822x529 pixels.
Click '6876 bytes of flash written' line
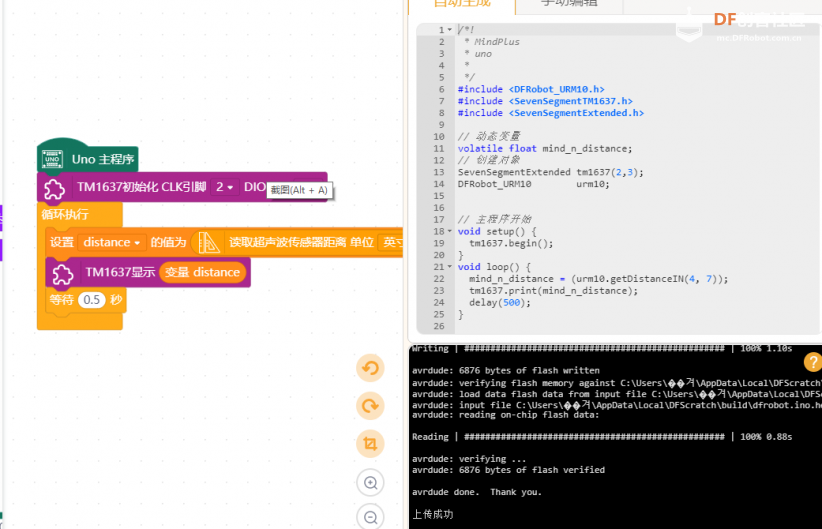click(505, 370)
